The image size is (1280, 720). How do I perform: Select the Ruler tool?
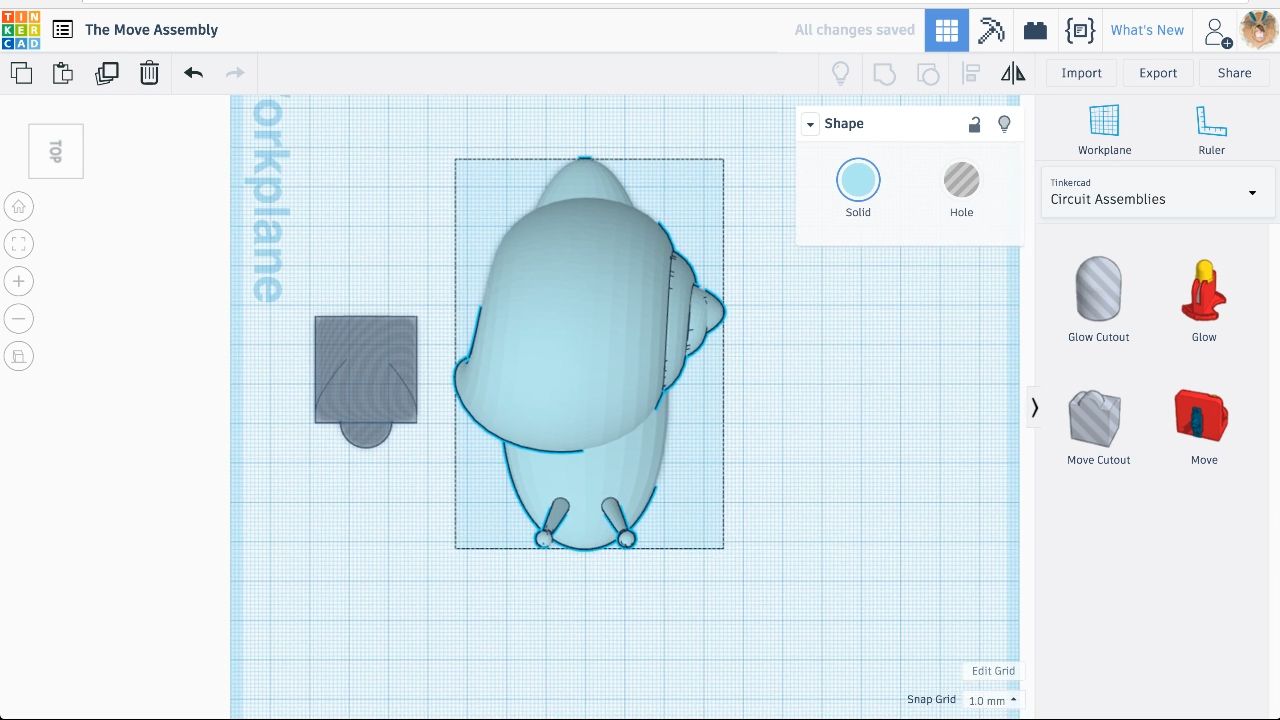pyautogui.click(x=1211, y=130)
